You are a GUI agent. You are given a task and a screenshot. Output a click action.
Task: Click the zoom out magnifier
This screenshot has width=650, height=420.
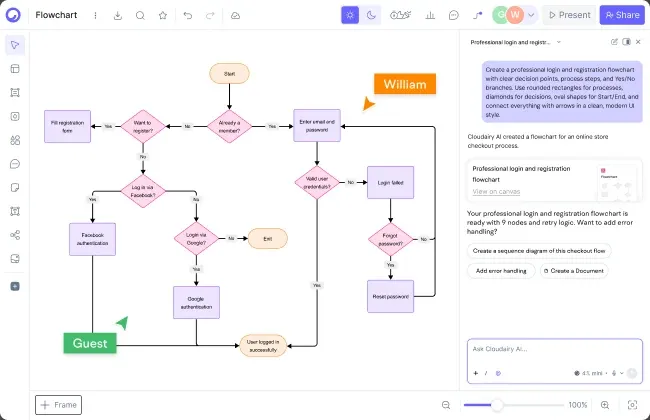446,405
